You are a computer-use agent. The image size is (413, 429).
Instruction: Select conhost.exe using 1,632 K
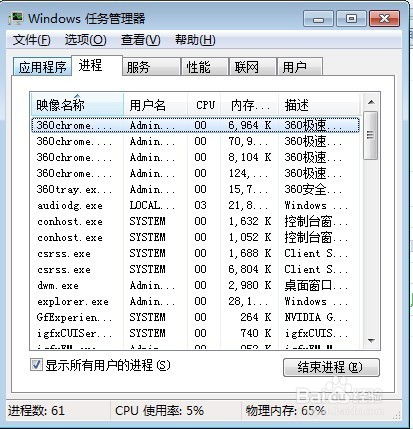(x=196, y=221)
